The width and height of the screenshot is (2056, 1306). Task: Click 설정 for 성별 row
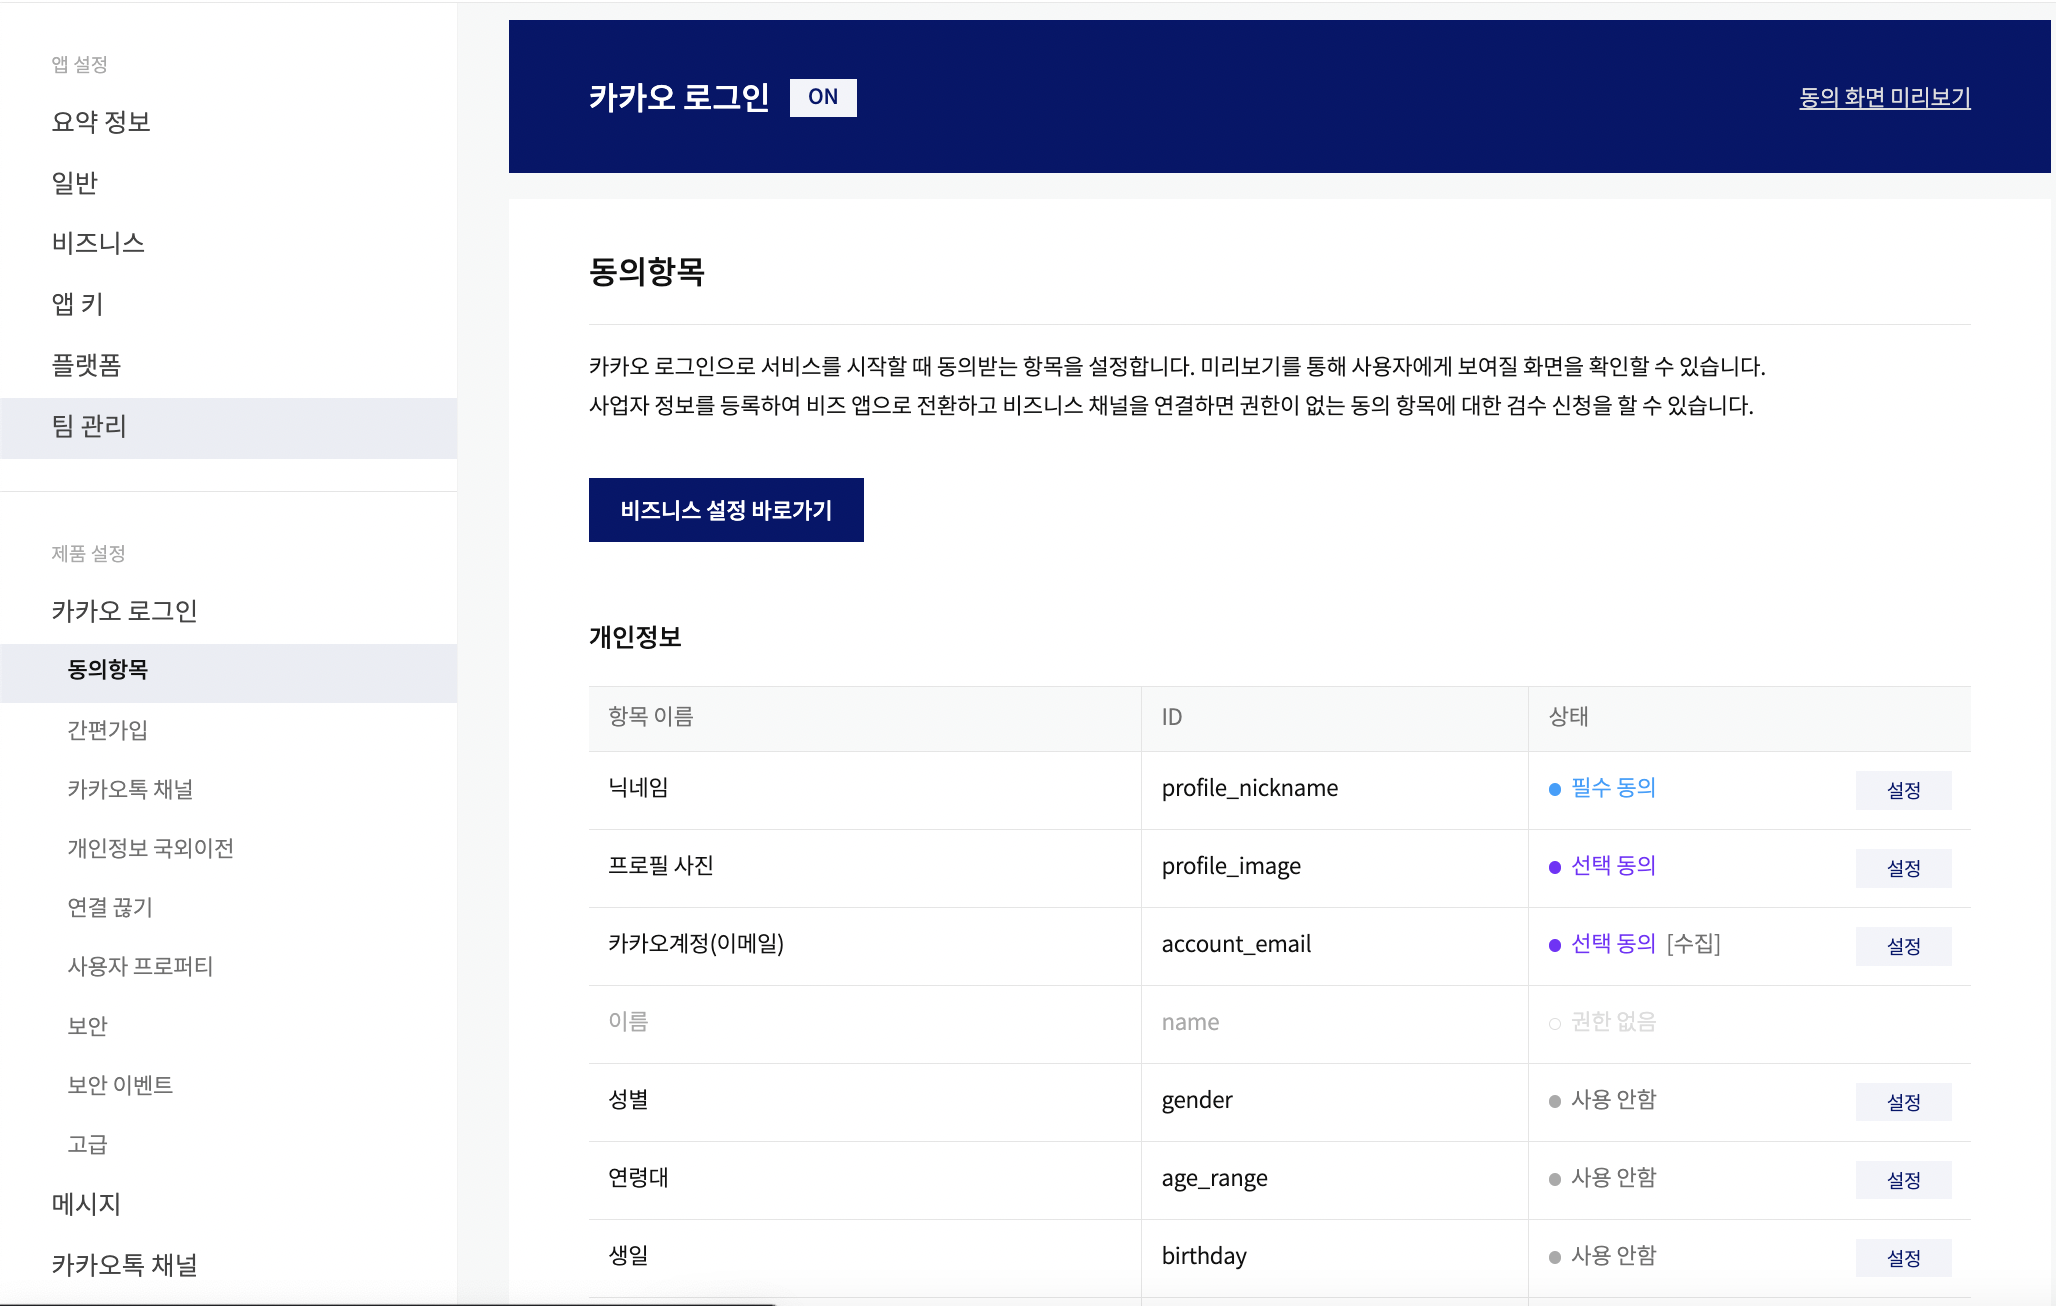(x=1903, y=1102)
